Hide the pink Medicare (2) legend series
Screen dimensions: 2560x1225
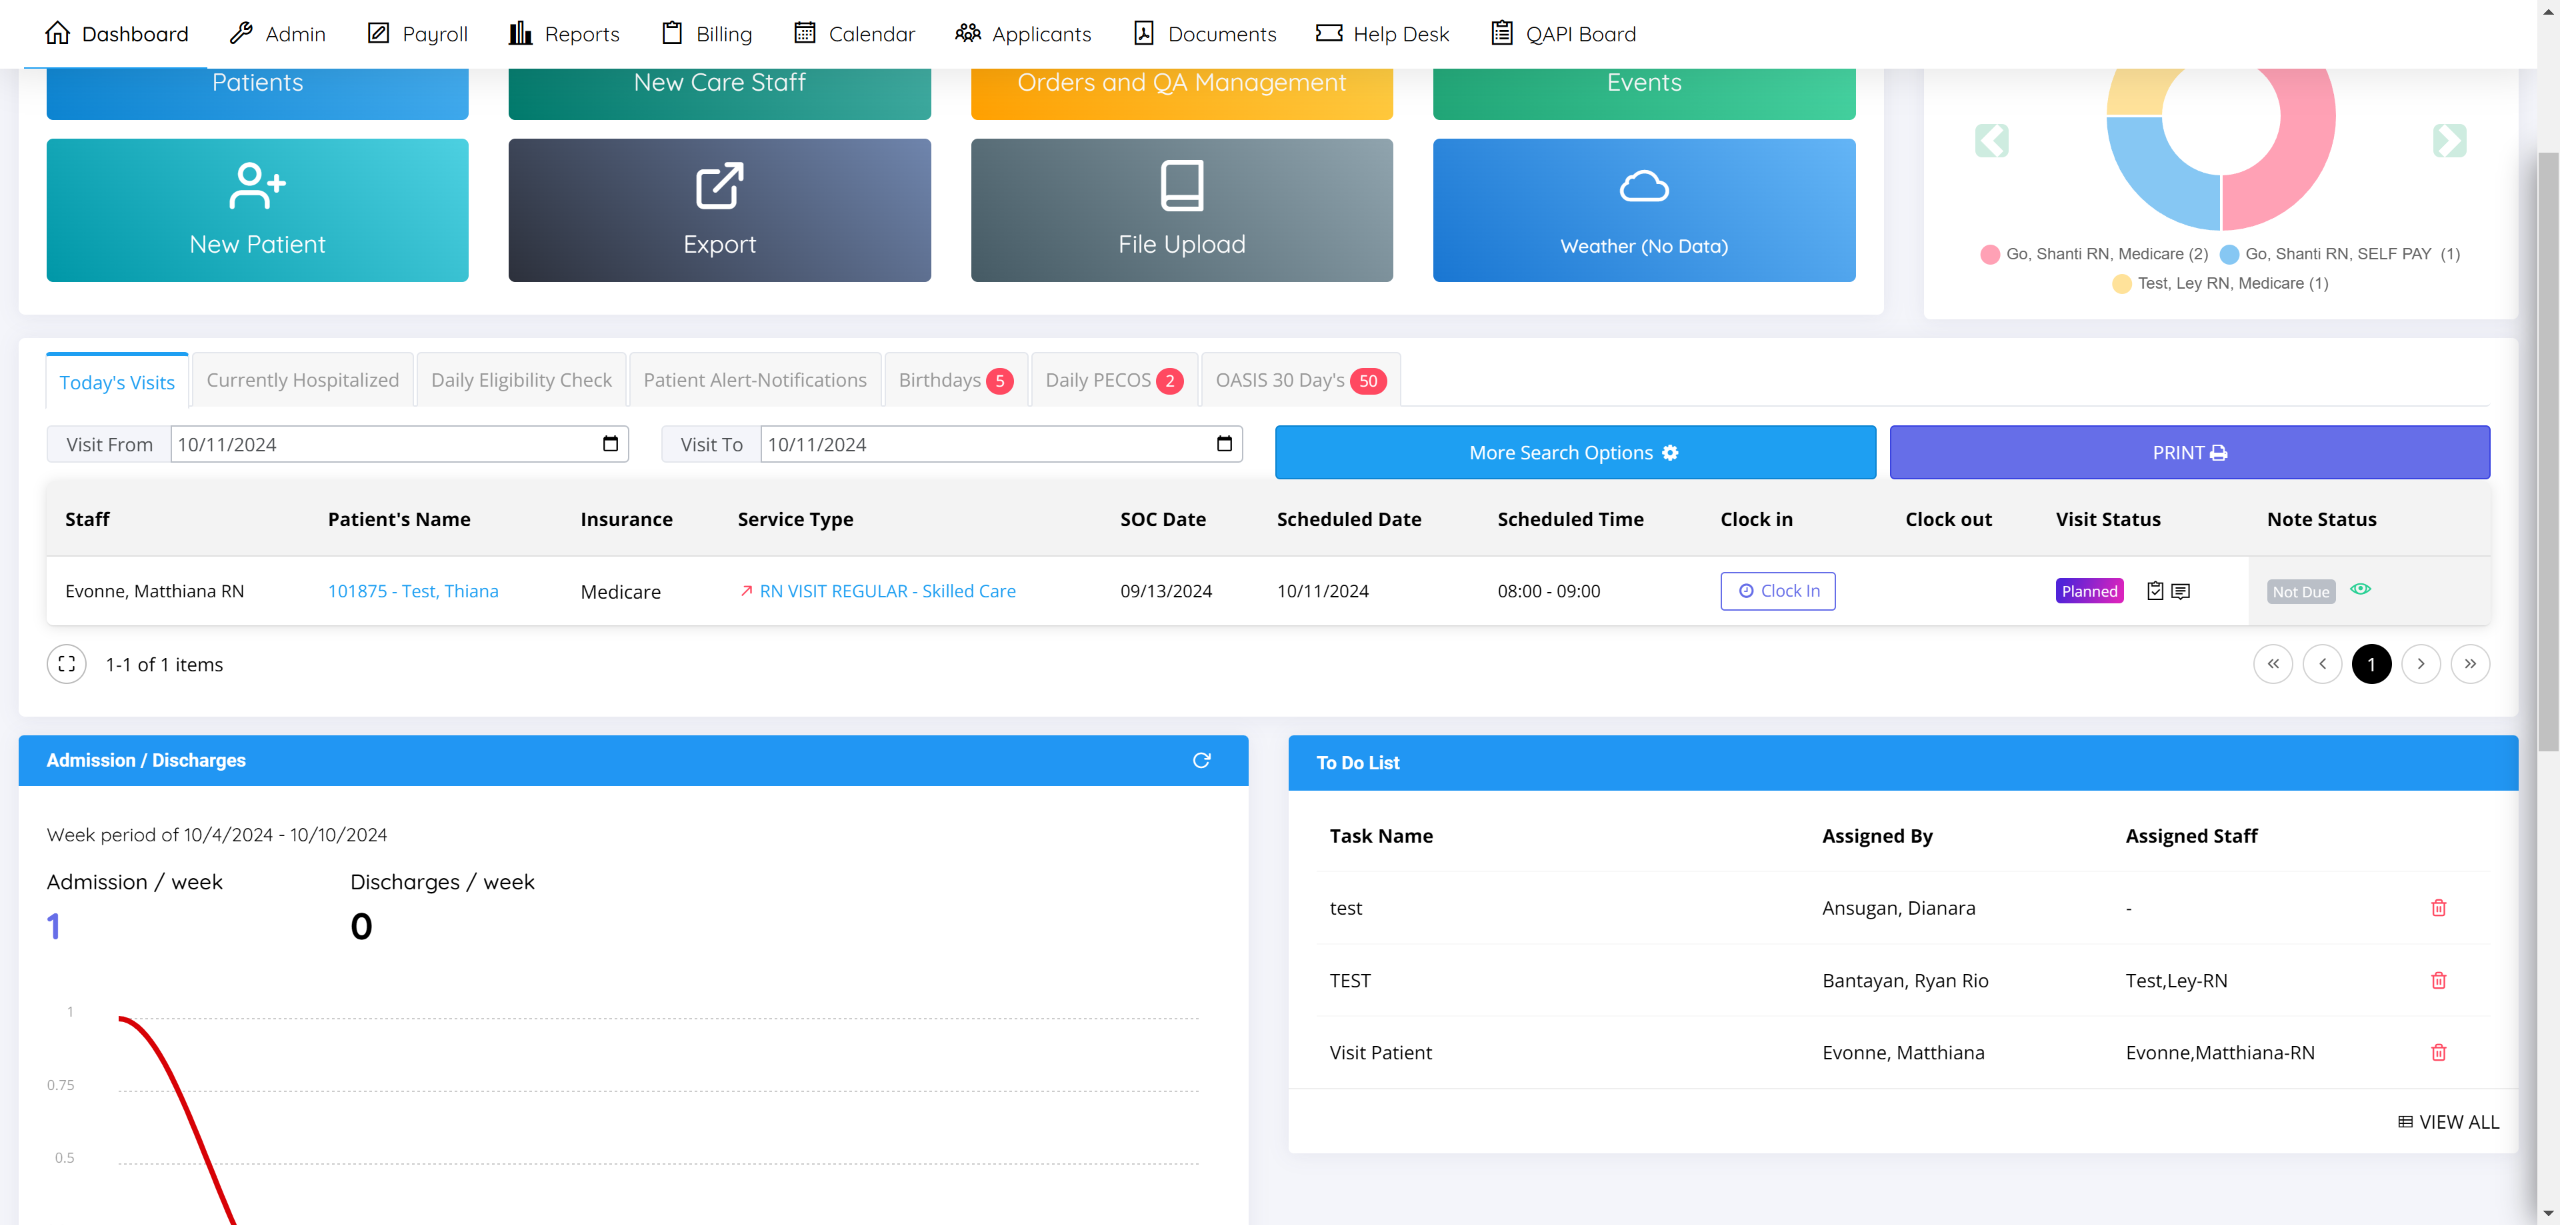2094,254
